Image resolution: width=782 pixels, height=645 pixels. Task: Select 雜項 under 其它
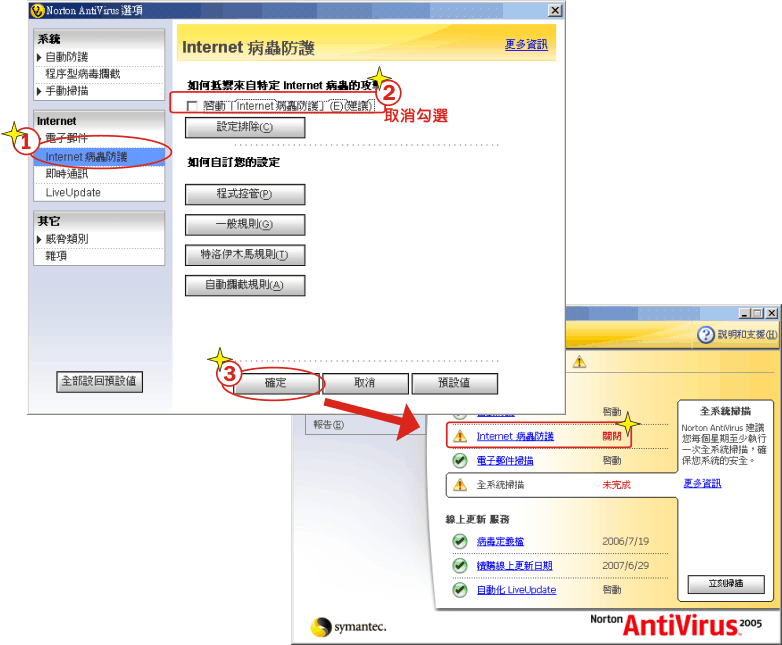(x=56, y=256)
